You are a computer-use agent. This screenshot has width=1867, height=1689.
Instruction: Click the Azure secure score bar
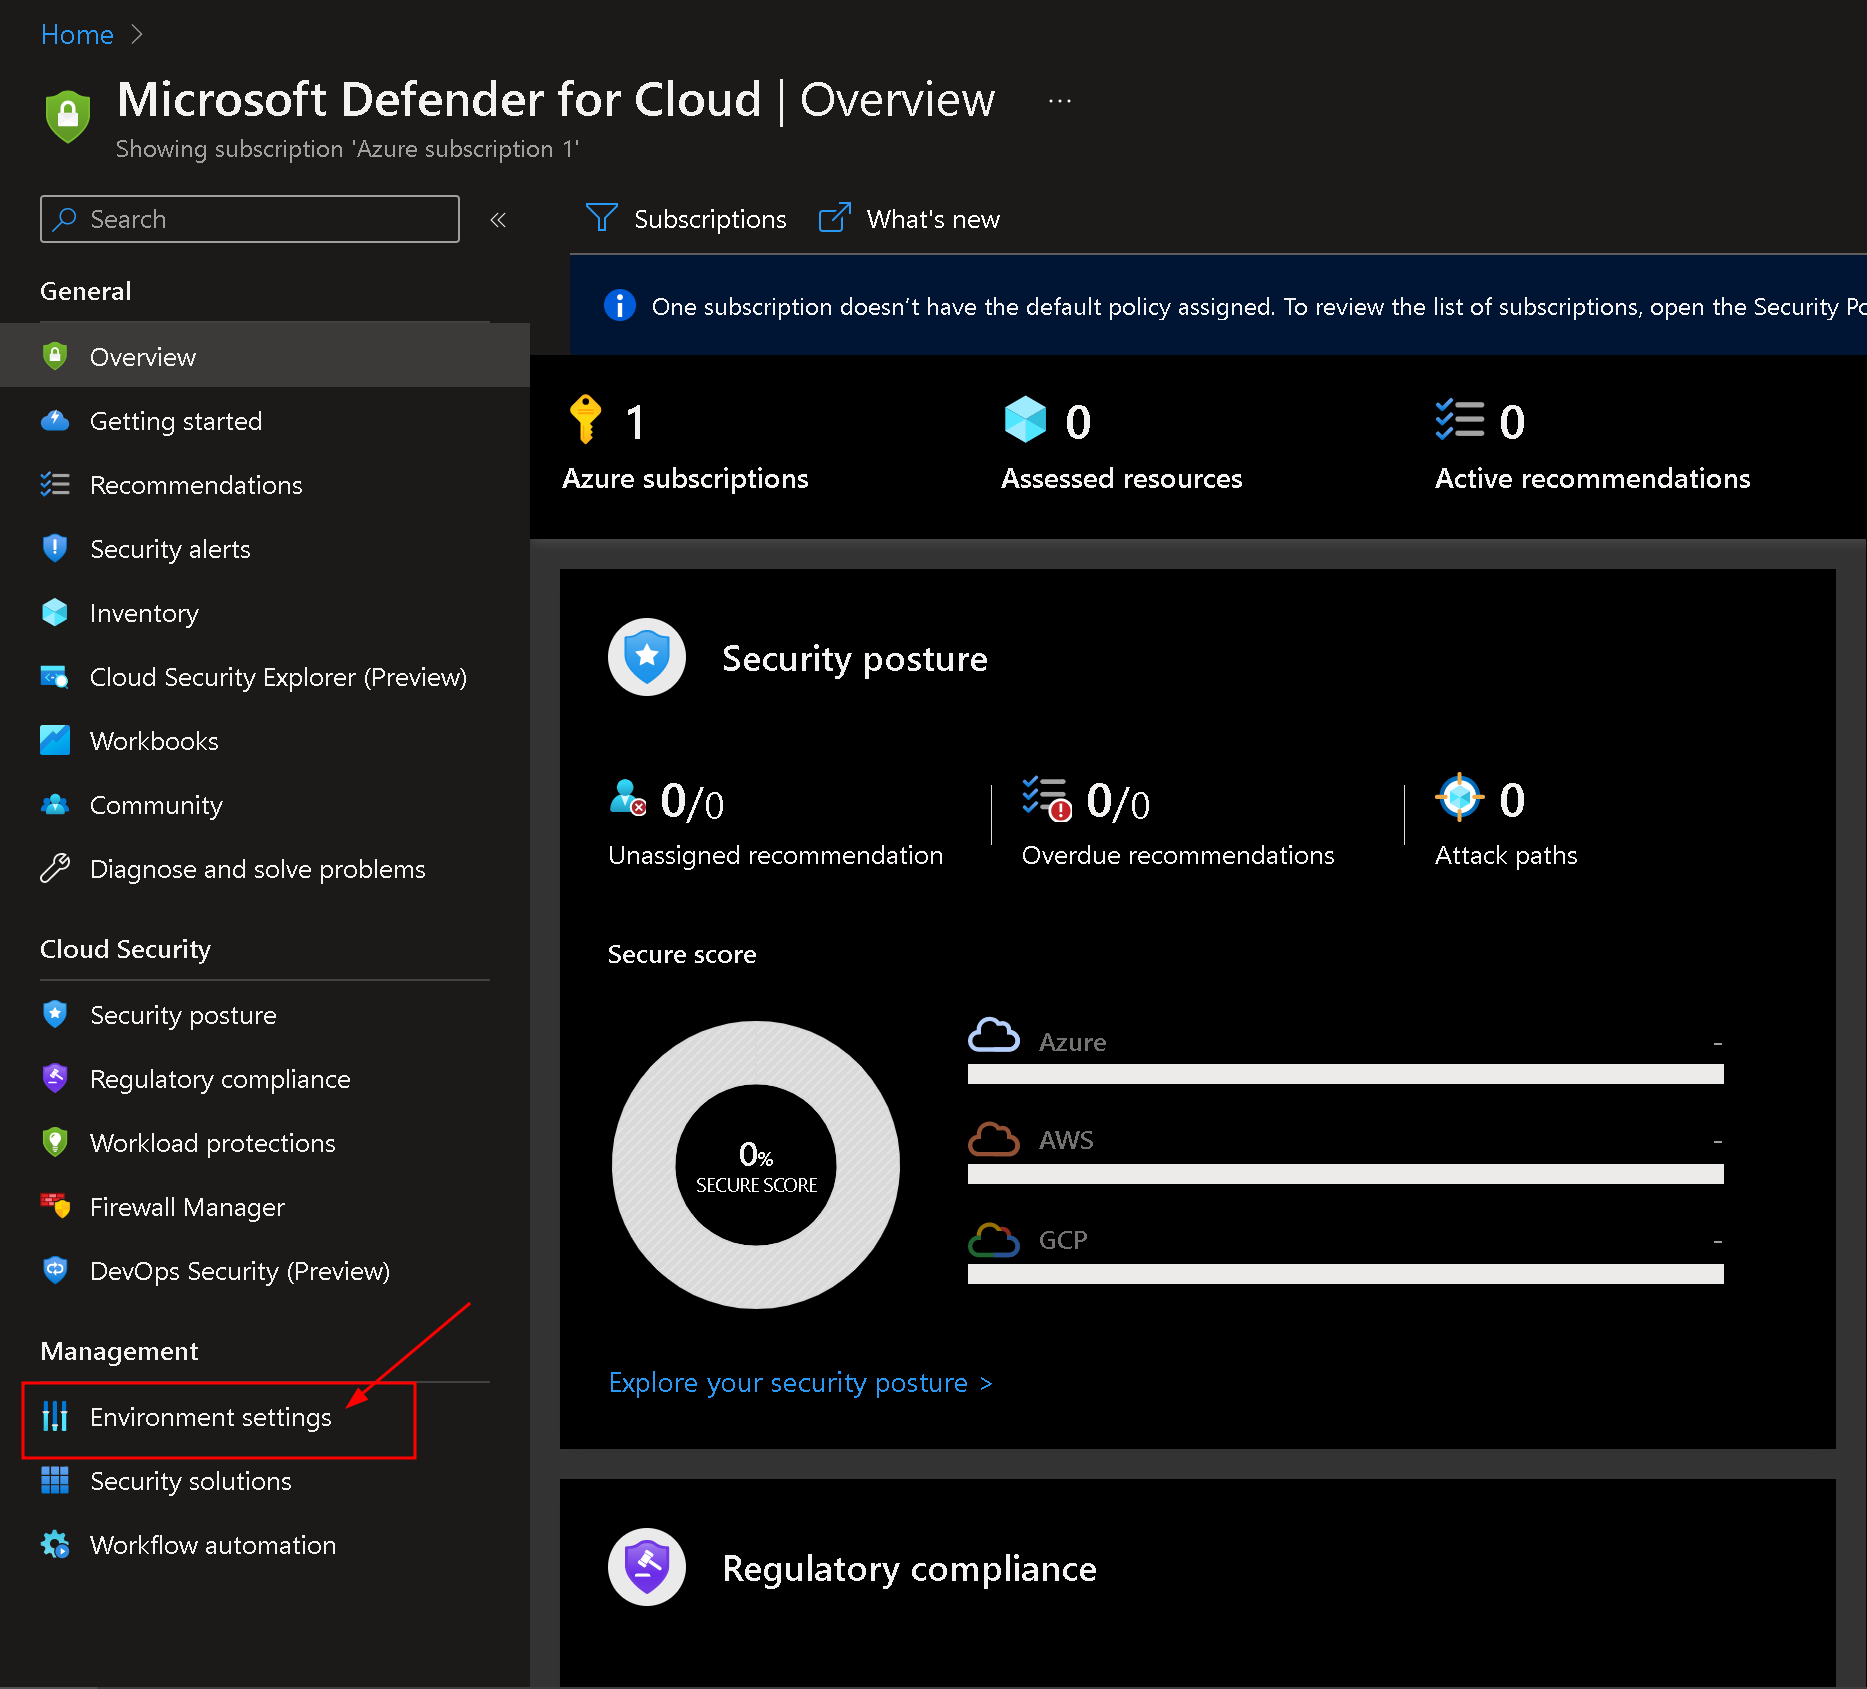pyautogui.click(x=1345, y=1074)
